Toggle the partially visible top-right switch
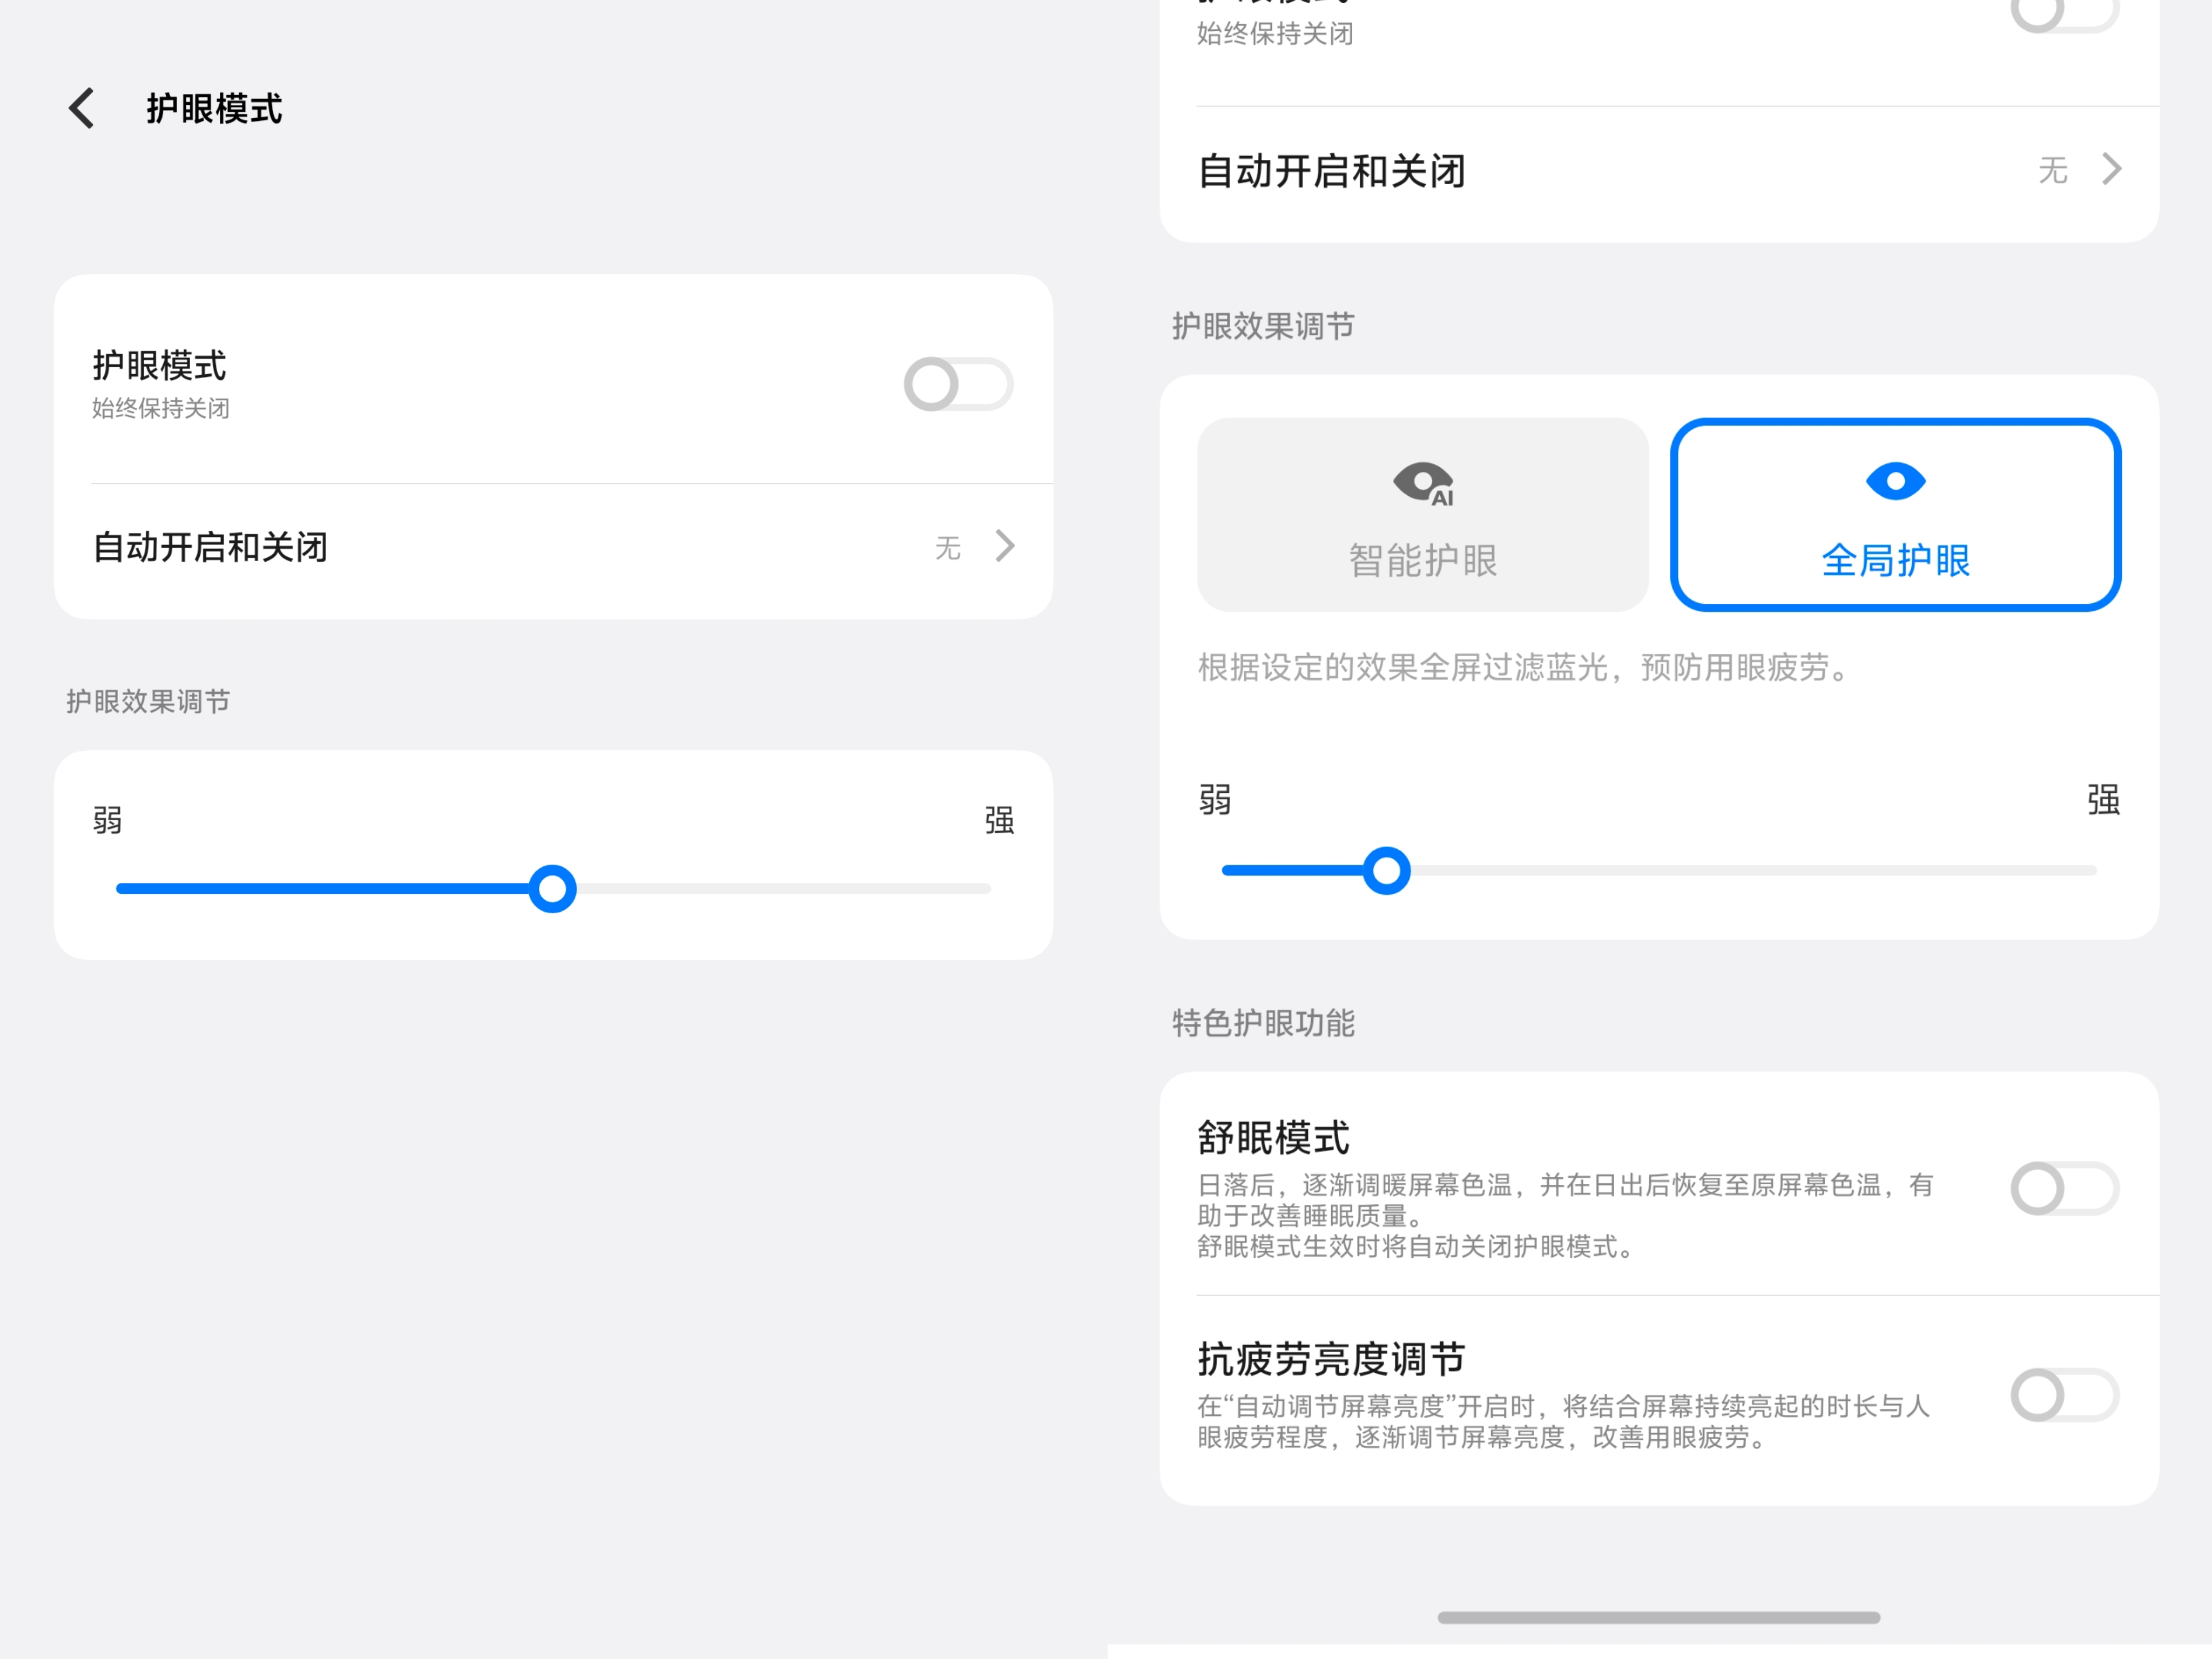 pos(2064,14)
